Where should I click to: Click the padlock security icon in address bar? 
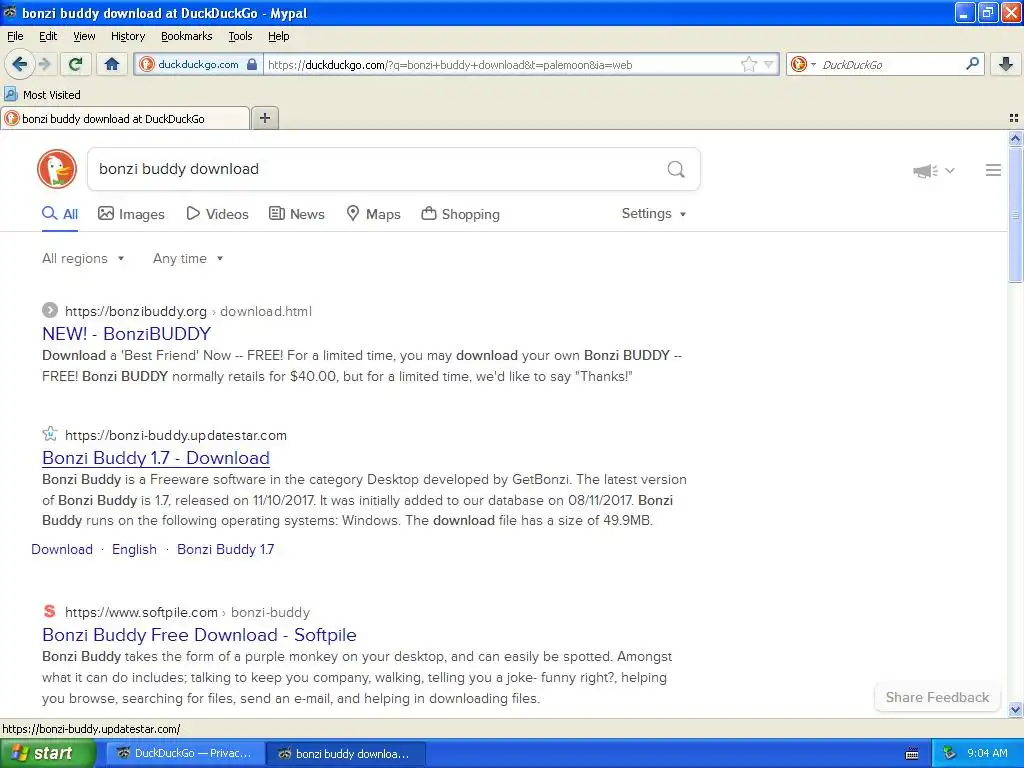click(x=252, y=64)
